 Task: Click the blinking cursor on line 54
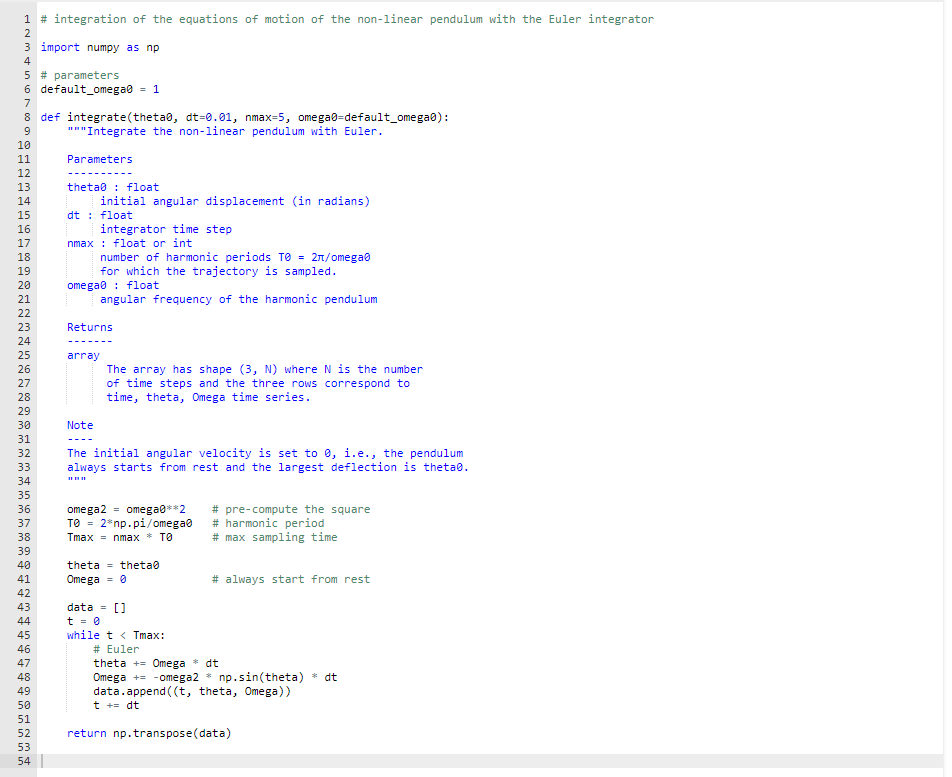click(40, 761)
